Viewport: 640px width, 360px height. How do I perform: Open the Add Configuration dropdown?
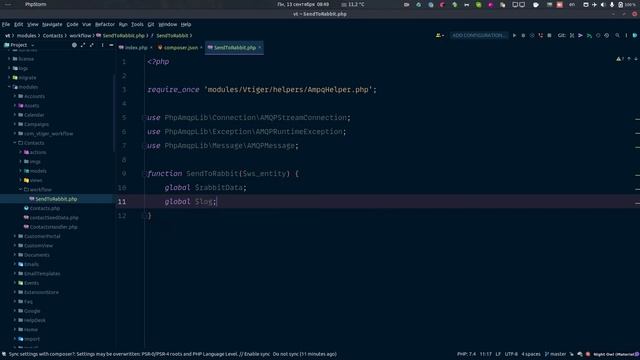479,36
